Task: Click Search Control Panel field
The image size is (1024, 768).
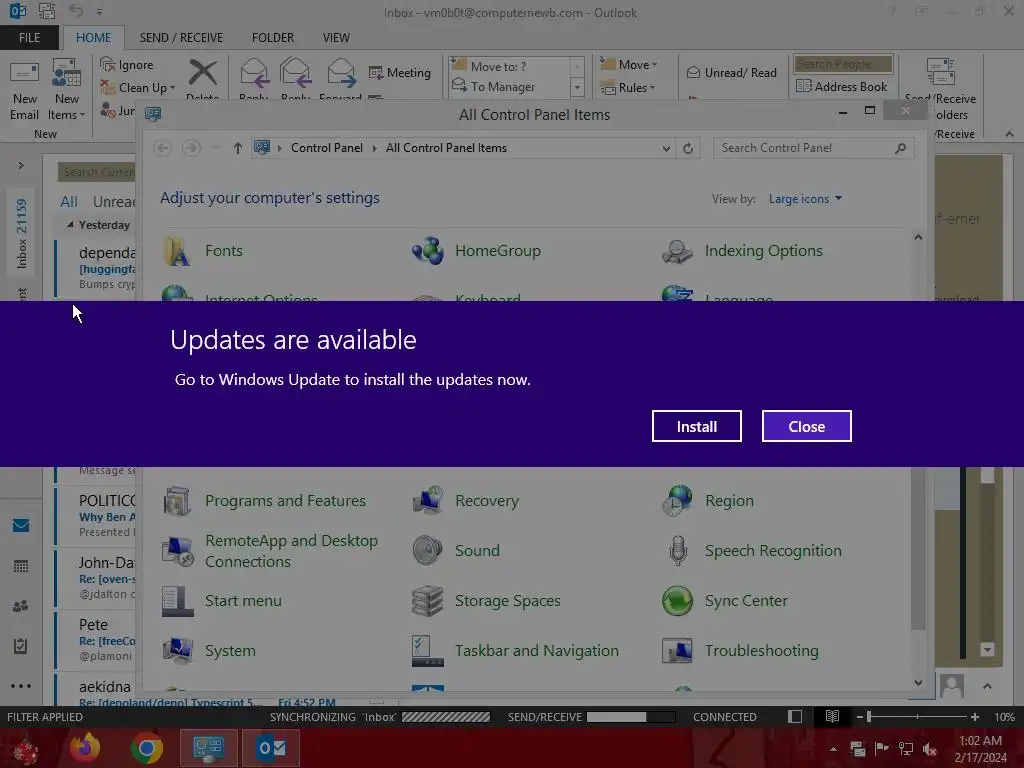Action: (813, 148)
